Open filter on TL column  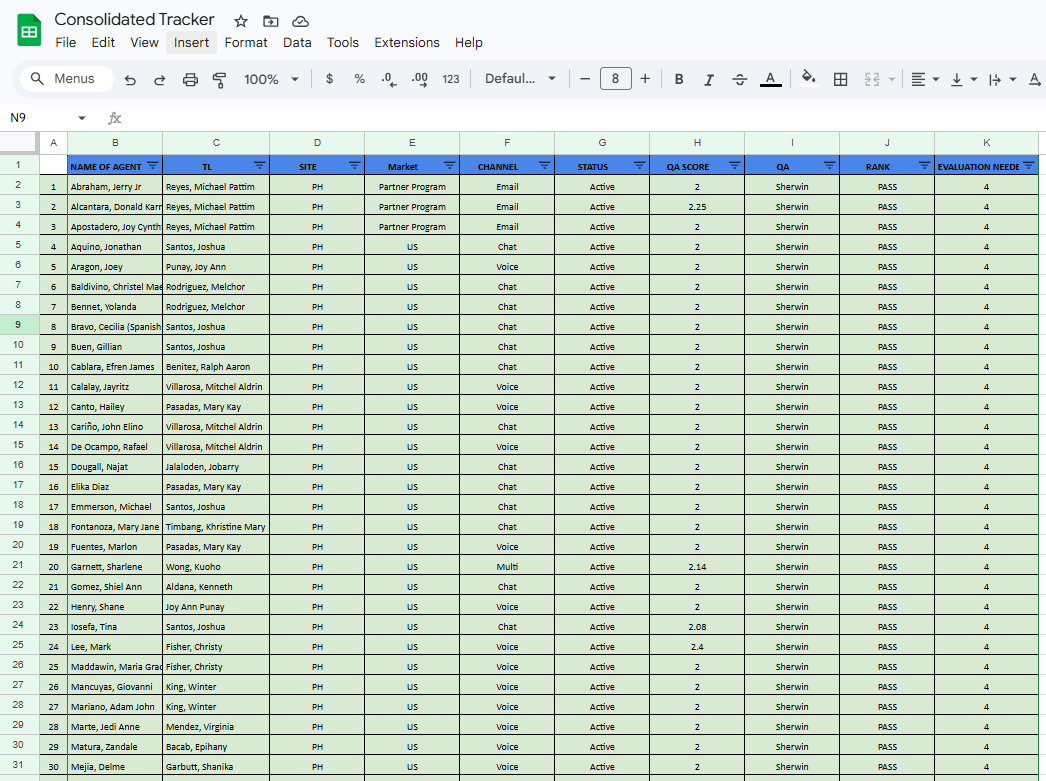(259, 165)
